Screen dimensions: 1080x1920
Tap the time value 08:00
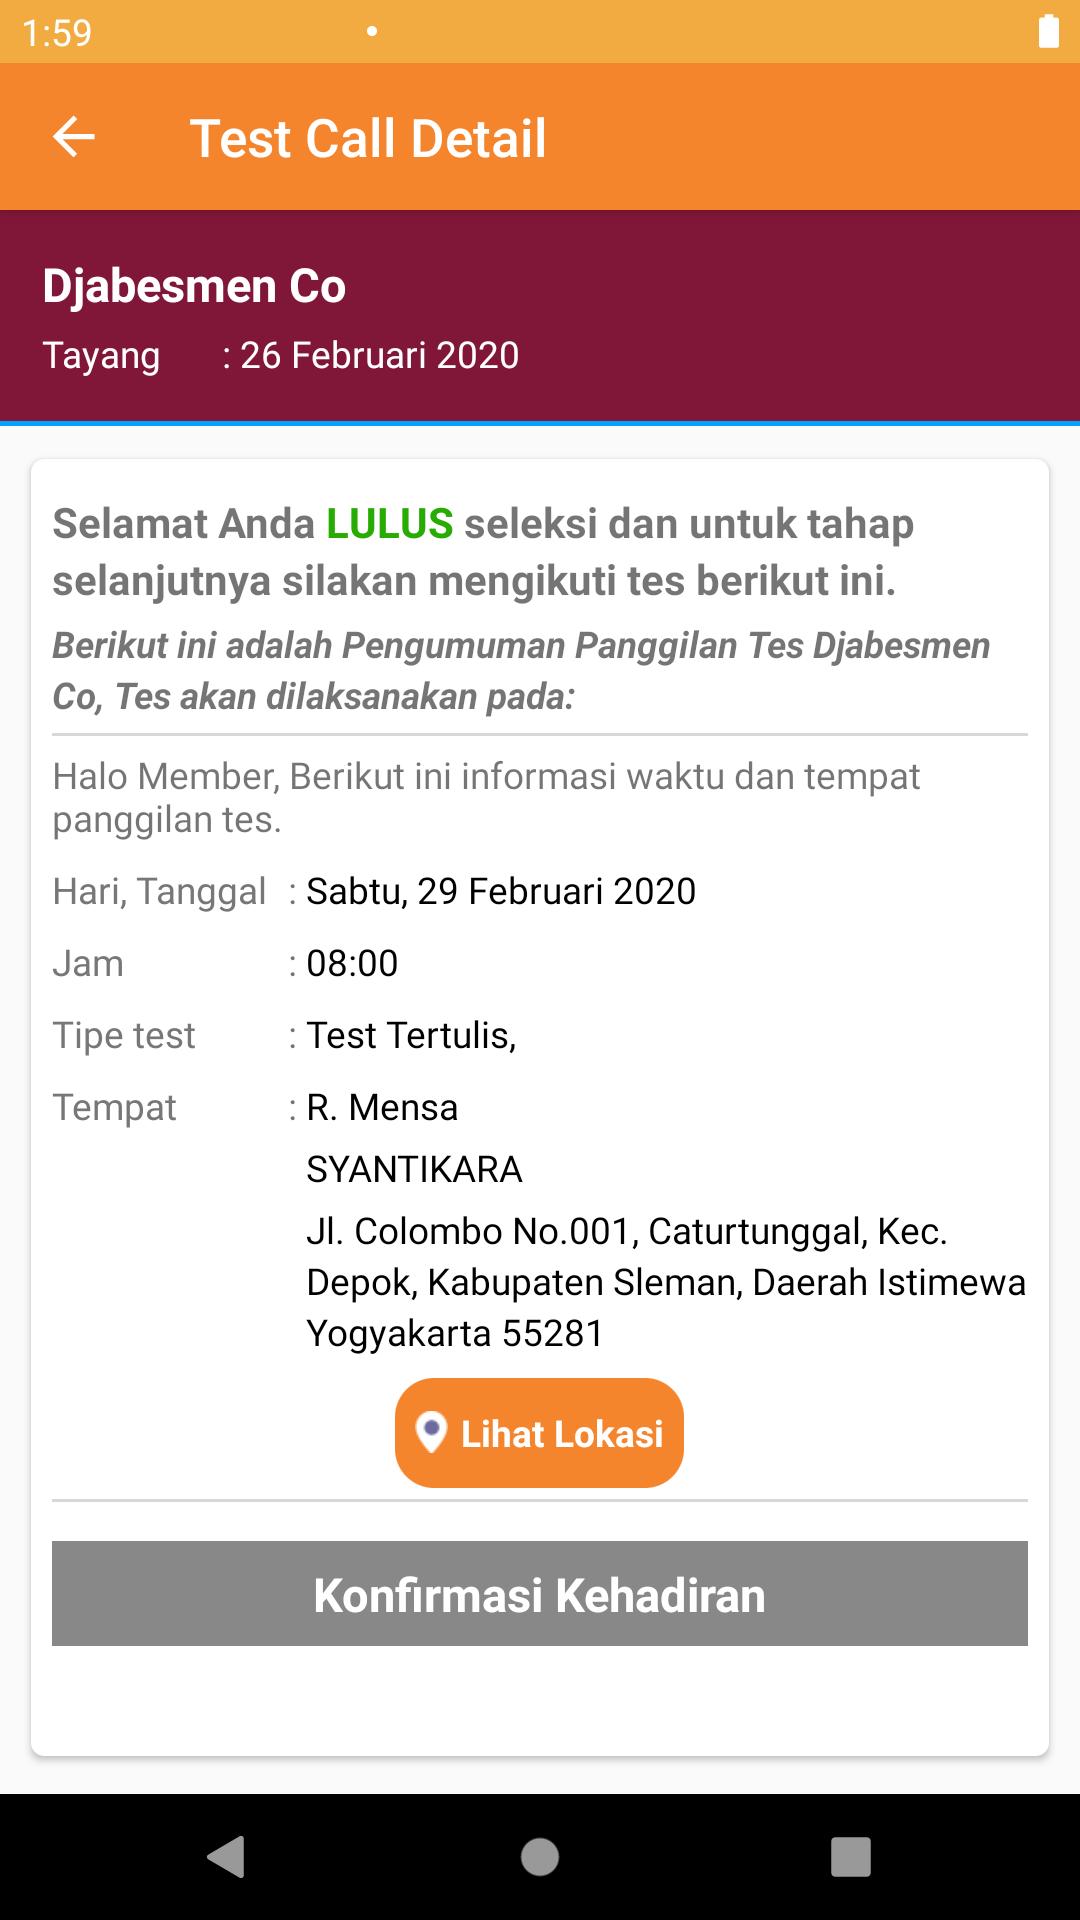pos(352,963)
